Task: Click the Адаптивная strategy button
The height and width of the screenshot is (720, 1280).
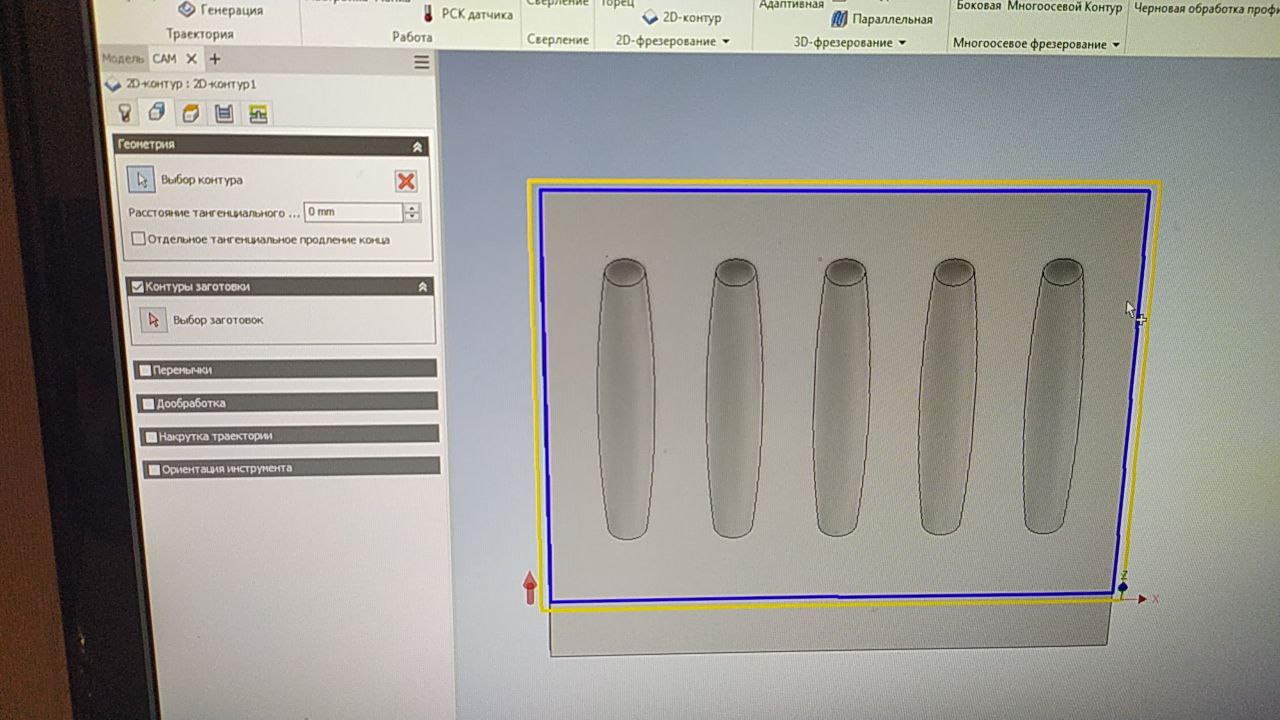Action: (x=791, y=5)
